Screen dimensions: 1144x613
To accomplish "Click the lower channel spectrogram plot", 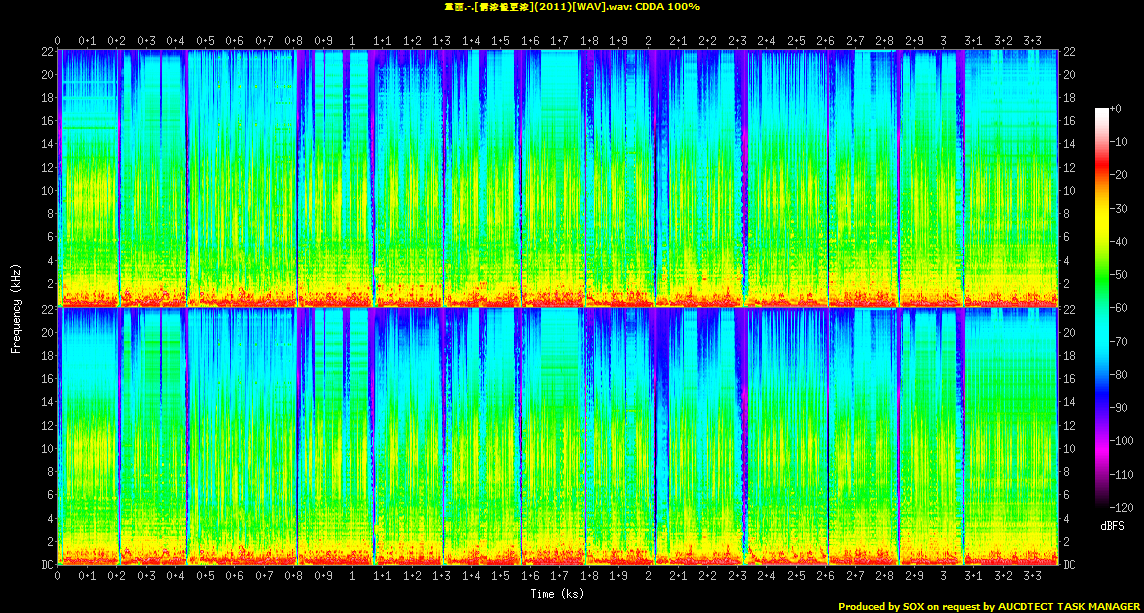I will click(557, 436).
